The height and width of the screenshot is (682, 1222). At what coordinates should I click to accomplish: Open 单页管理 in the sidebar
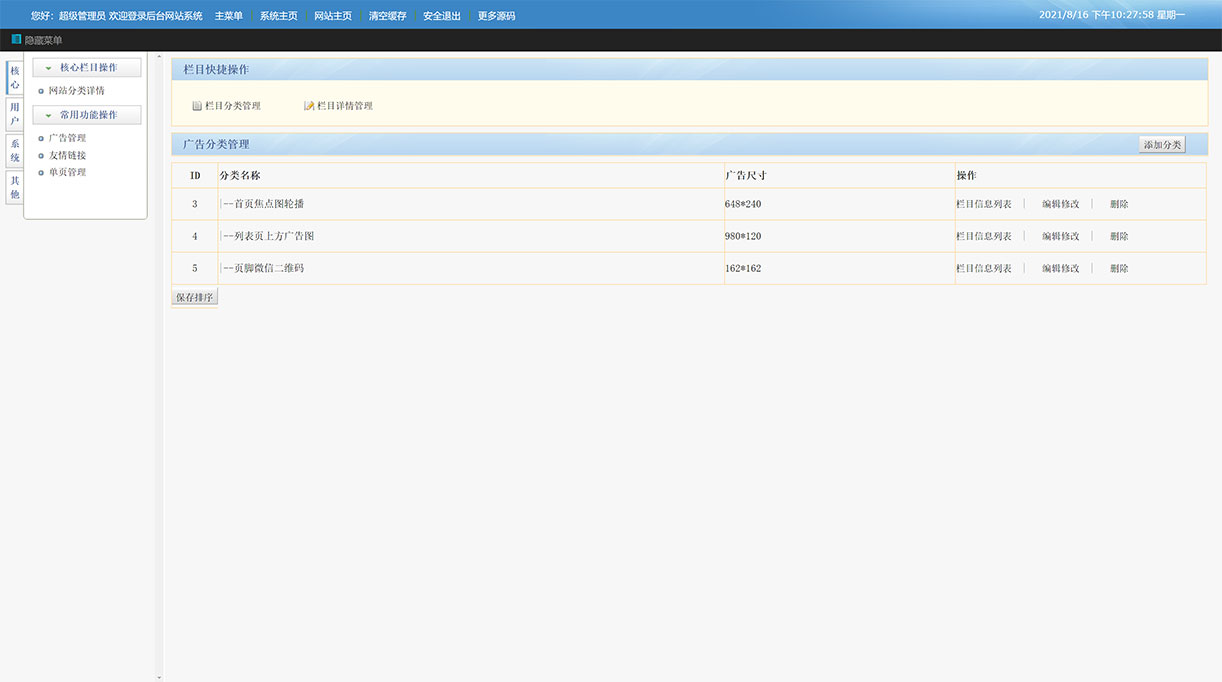tap(67, 172)
